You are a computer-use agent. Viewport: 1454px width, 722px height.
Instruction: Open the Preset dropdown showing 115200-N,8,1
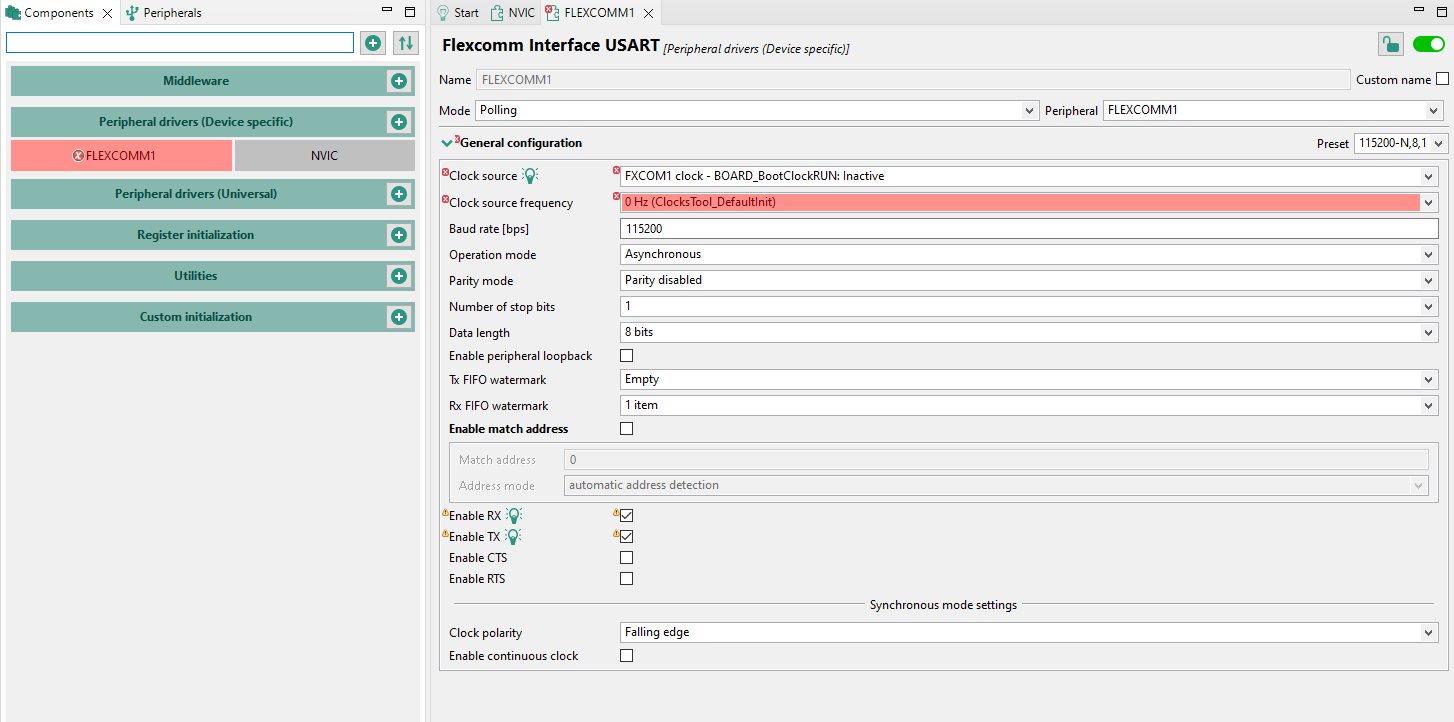[1400, 144]
